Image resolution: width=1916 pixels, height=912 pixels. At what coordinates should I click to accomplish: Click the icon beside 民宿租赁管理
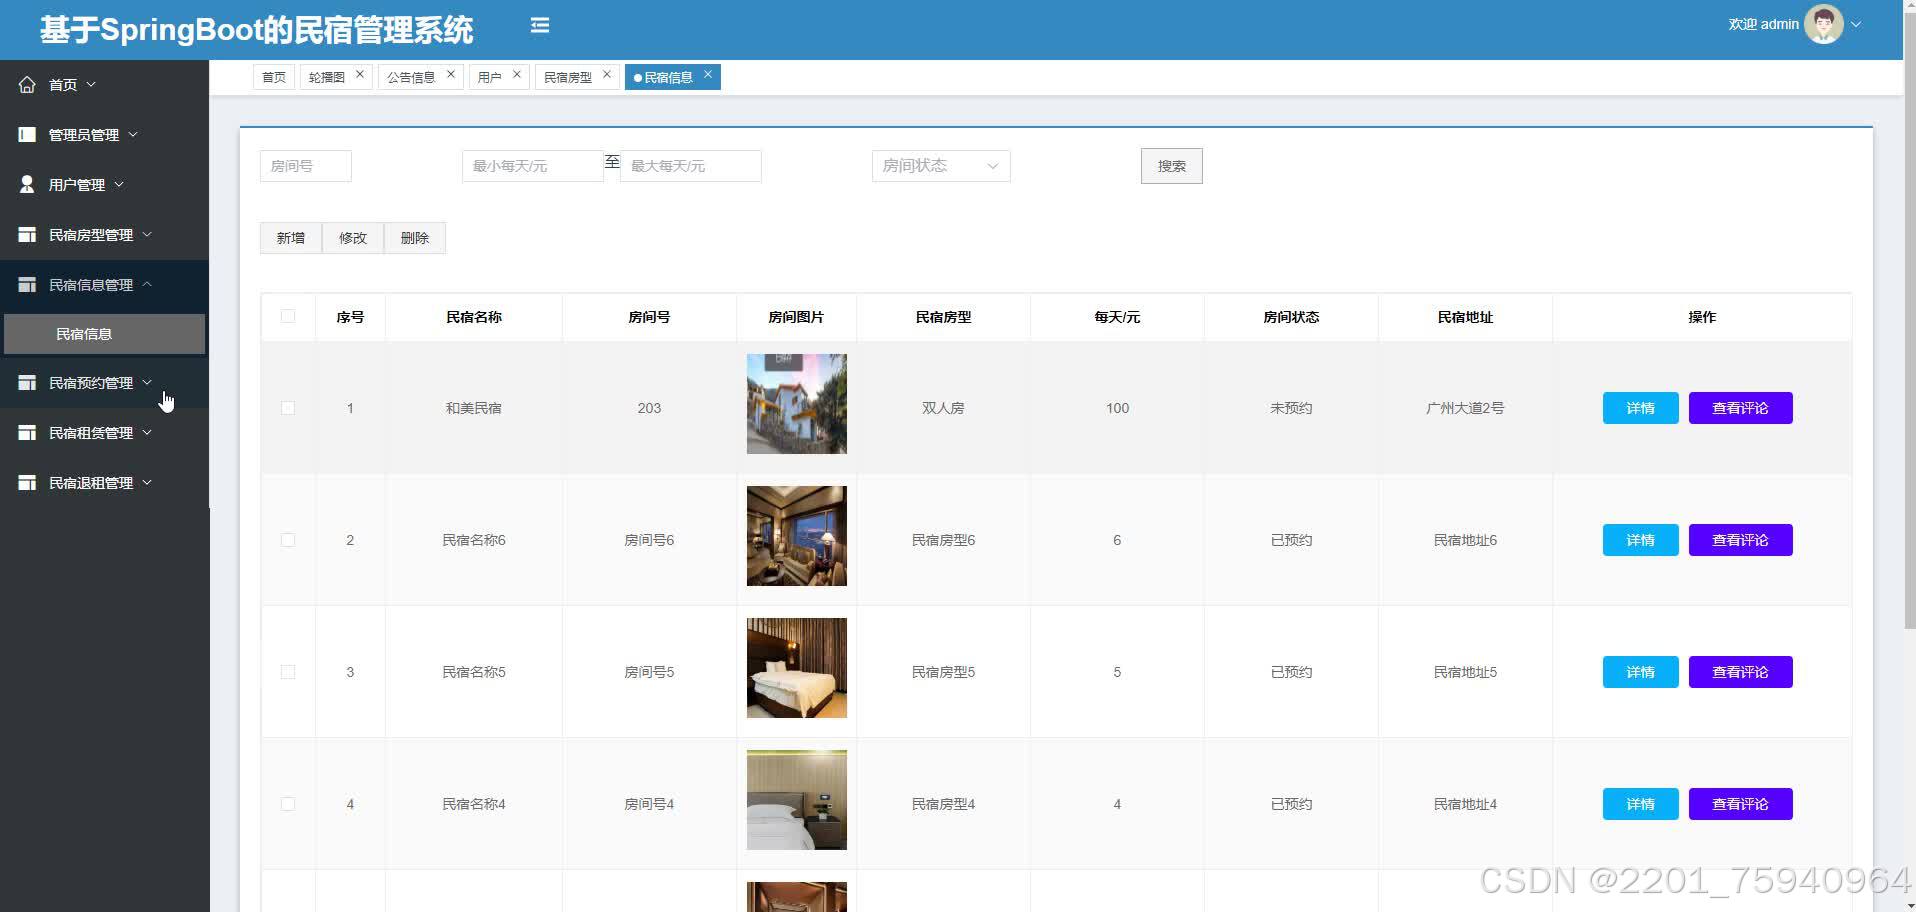click(x=27, y=433)
